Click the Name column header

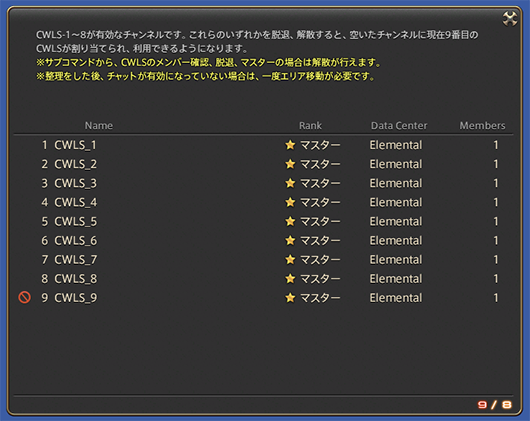tap(99, 126)
